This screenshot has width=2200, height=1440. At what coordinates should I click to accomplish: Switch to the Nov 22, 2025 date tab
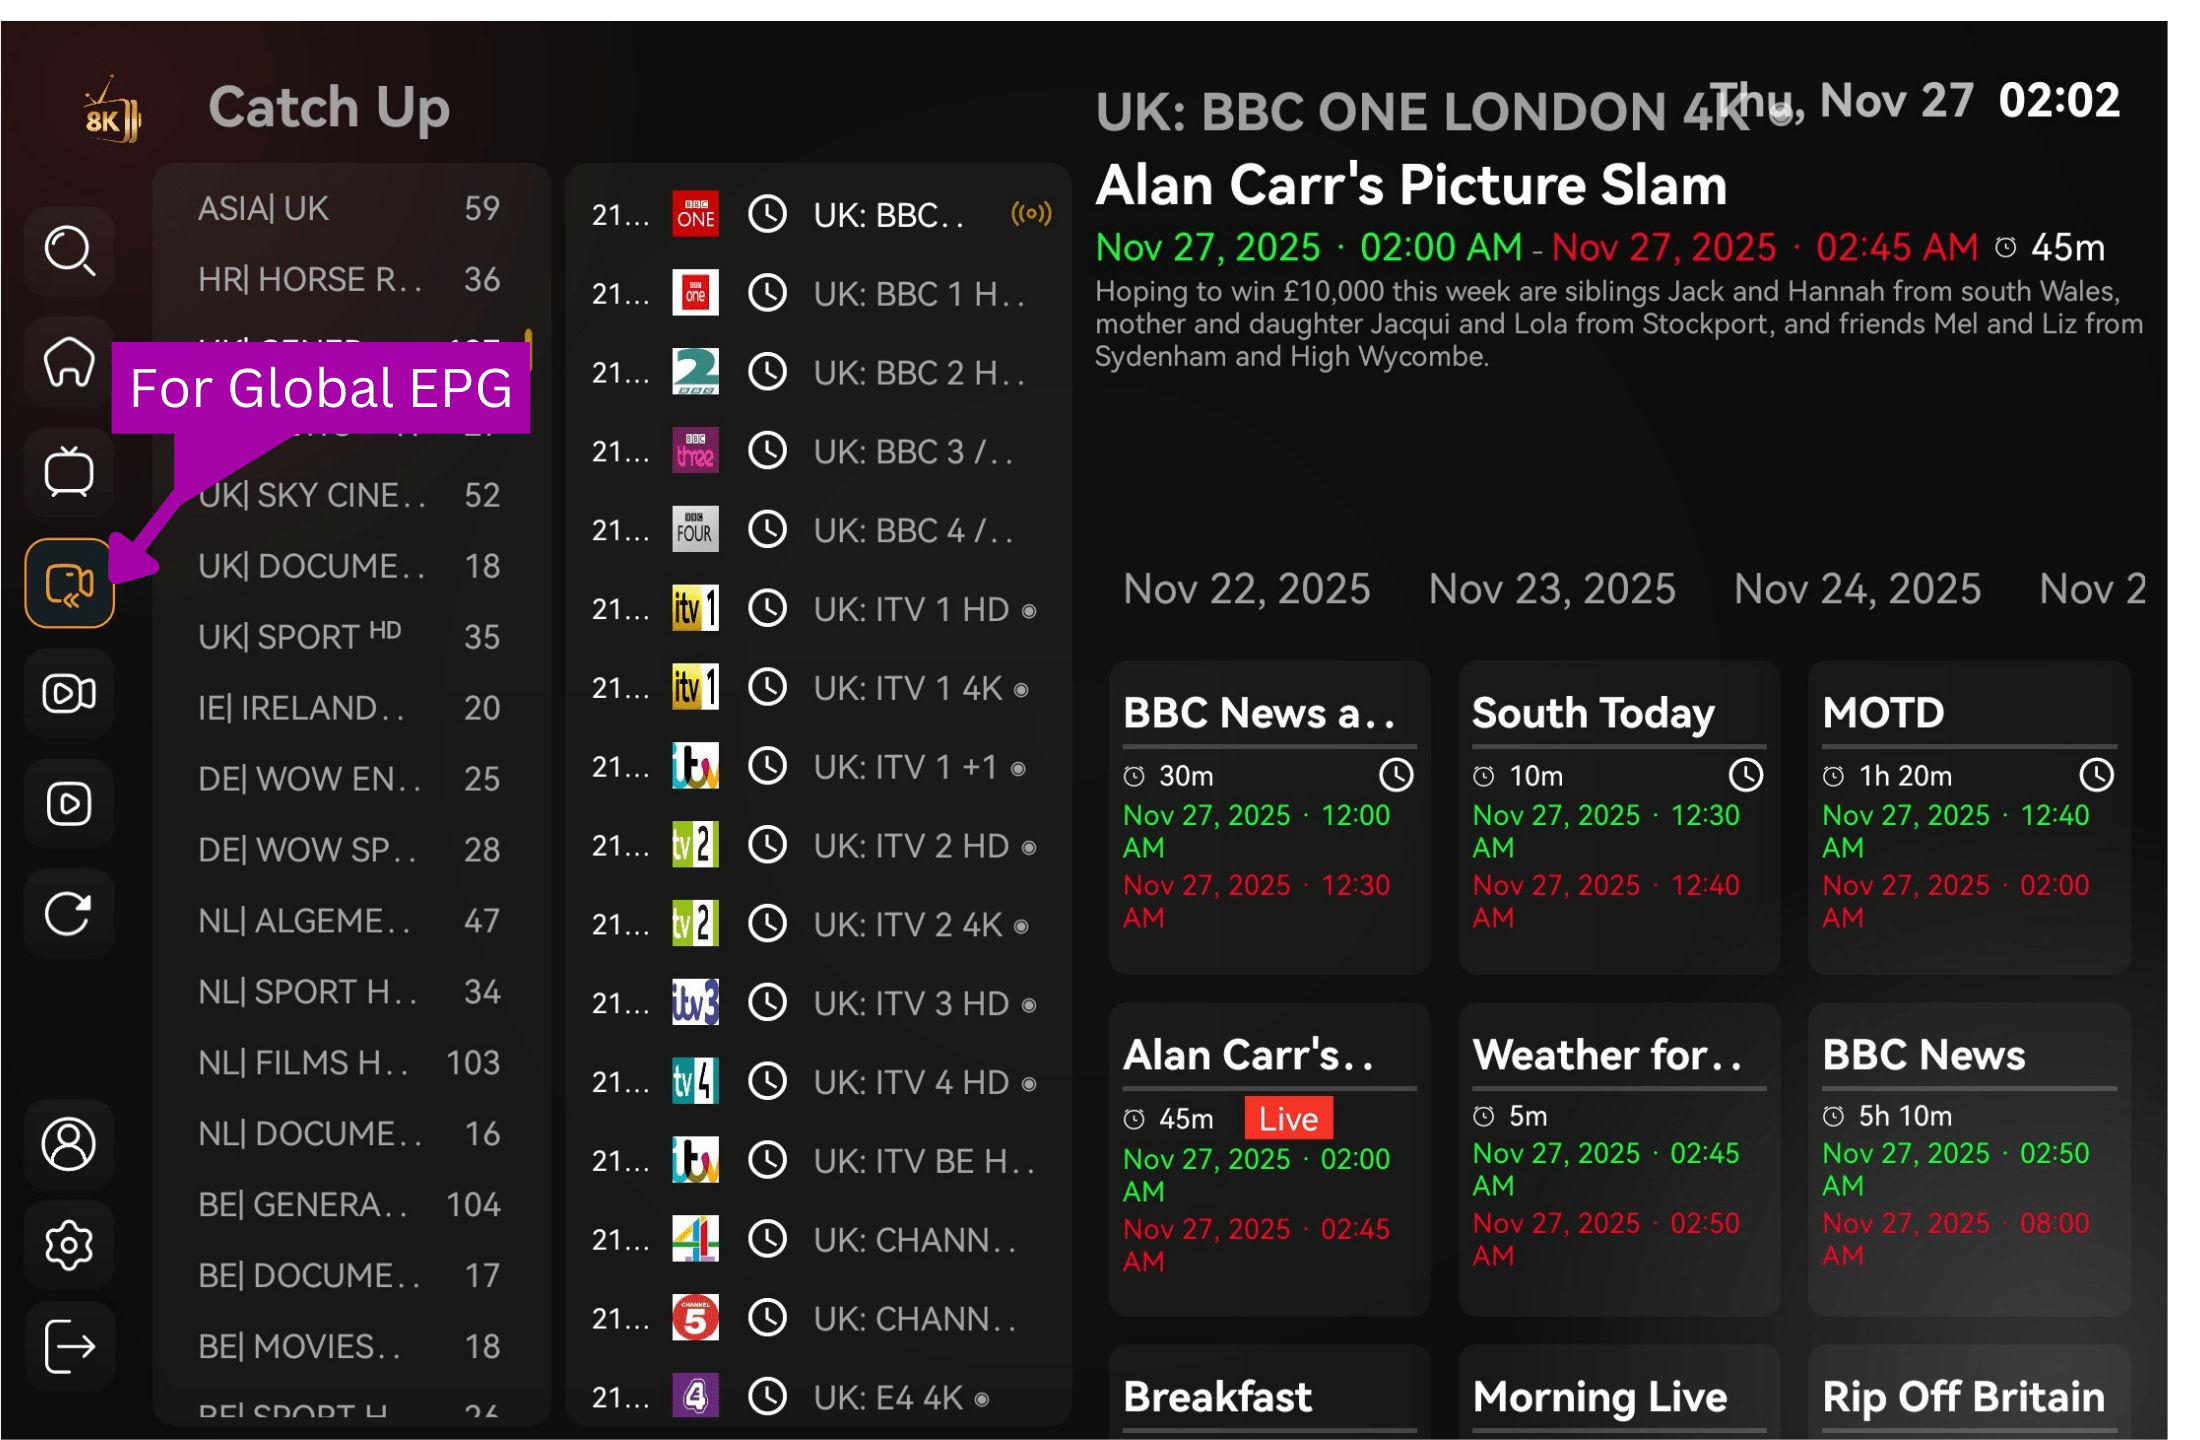[1246, 589]
